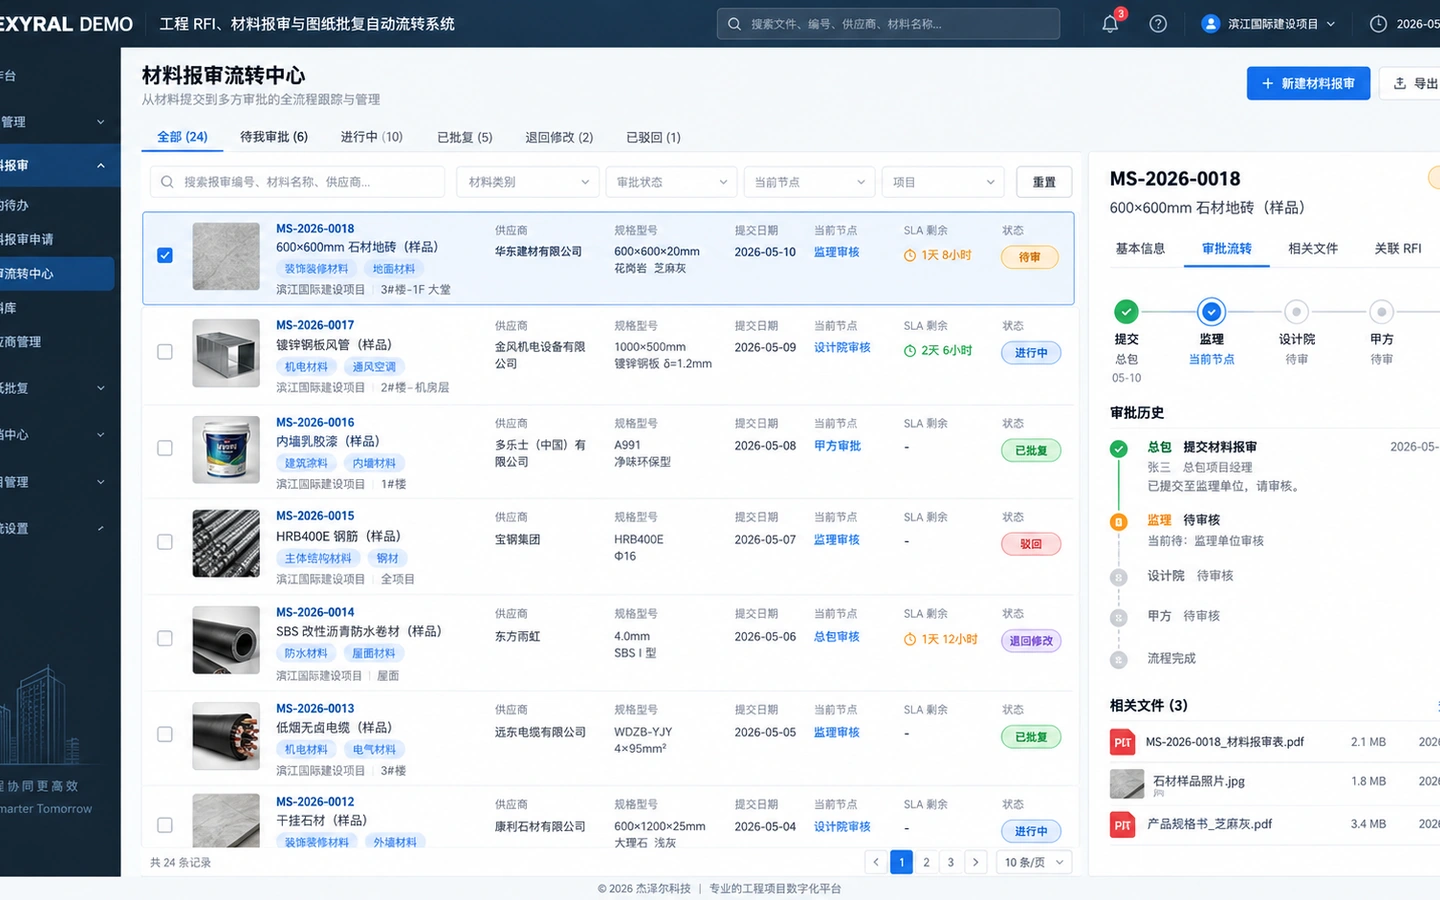Click the search magnifier in the top bar
The height and width of the screenshot is (900, 1440).
[x=735, y=24]
